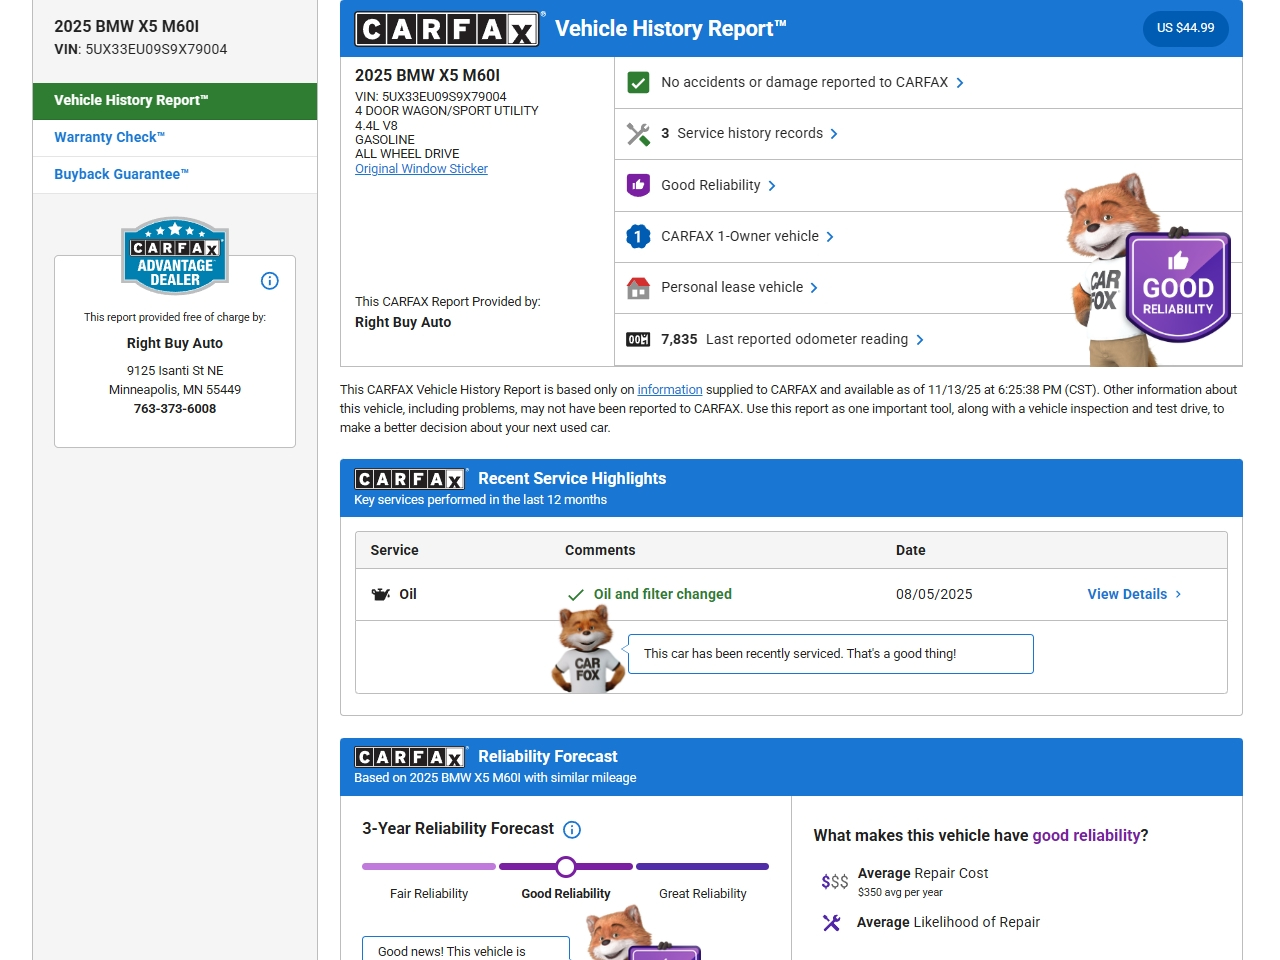Open the Buyback Guarantee tab
This screenshot has height=960, width=1280.
(x=121, y=174)
